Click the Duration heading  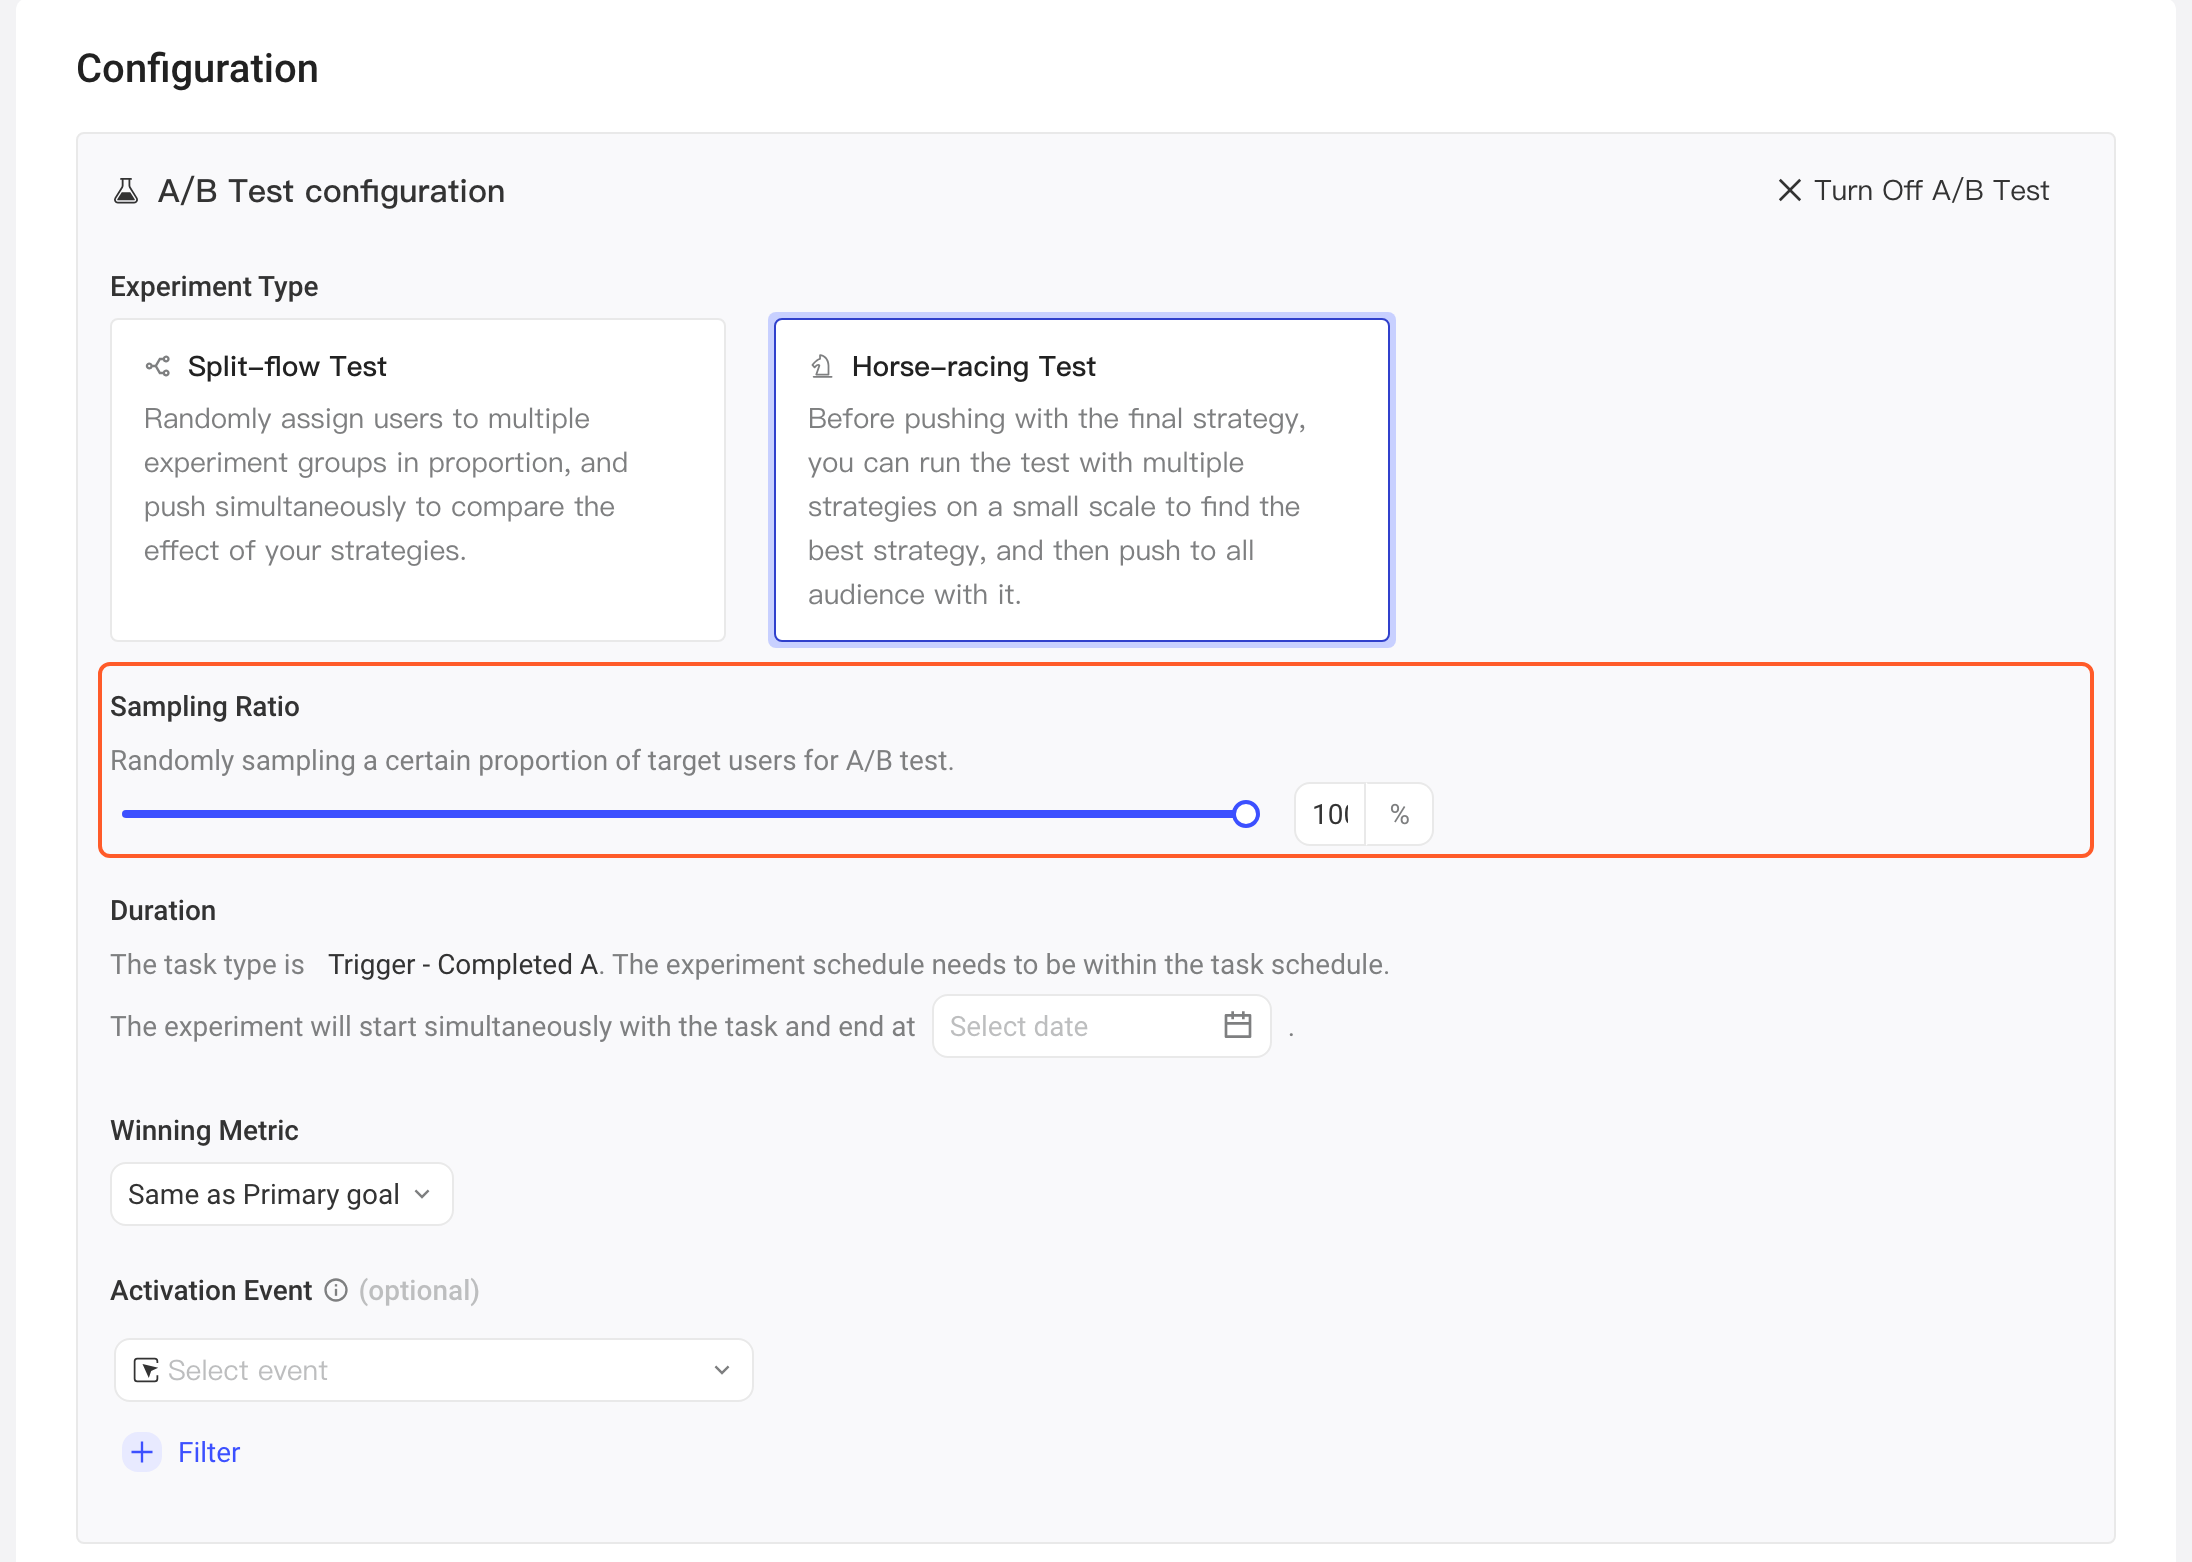163,910
